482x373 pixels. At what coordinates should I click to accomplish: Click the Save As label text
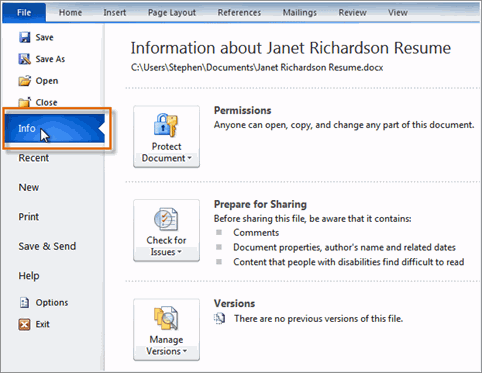click(50, 59)
